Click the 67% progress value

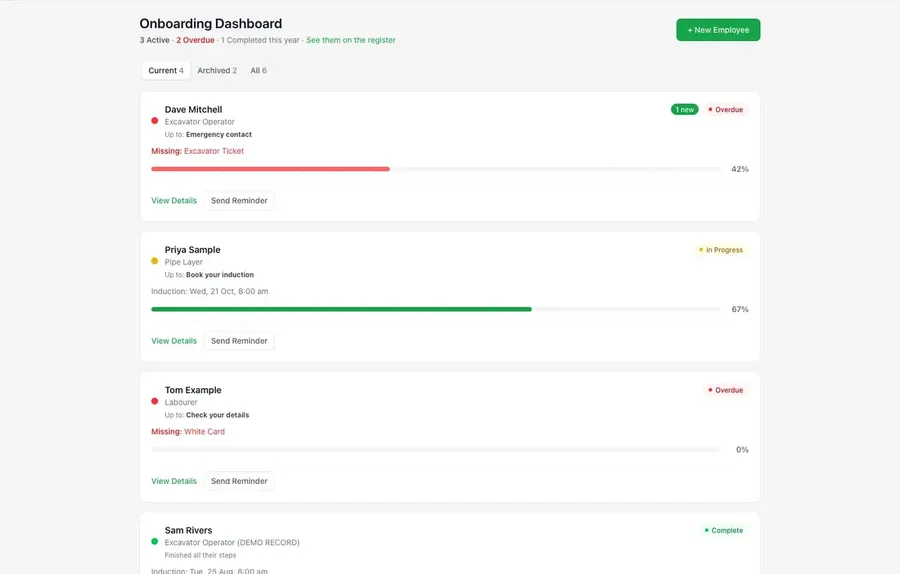740,309
